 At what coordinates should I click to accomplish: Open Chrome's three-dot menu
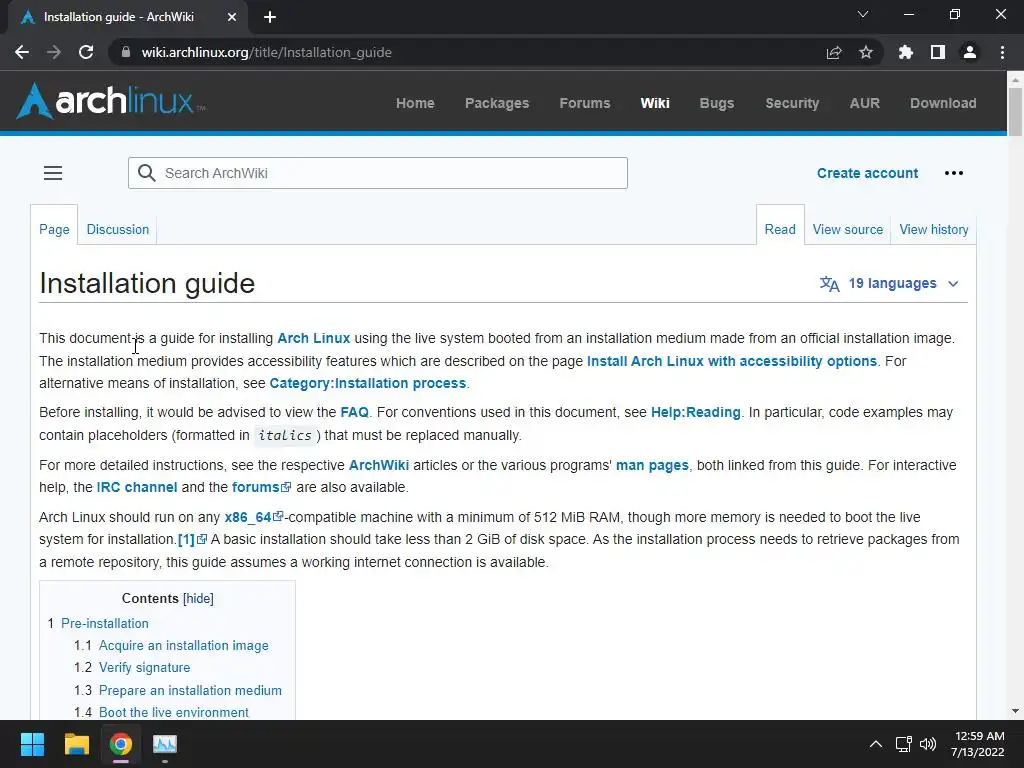(1002, 52)
